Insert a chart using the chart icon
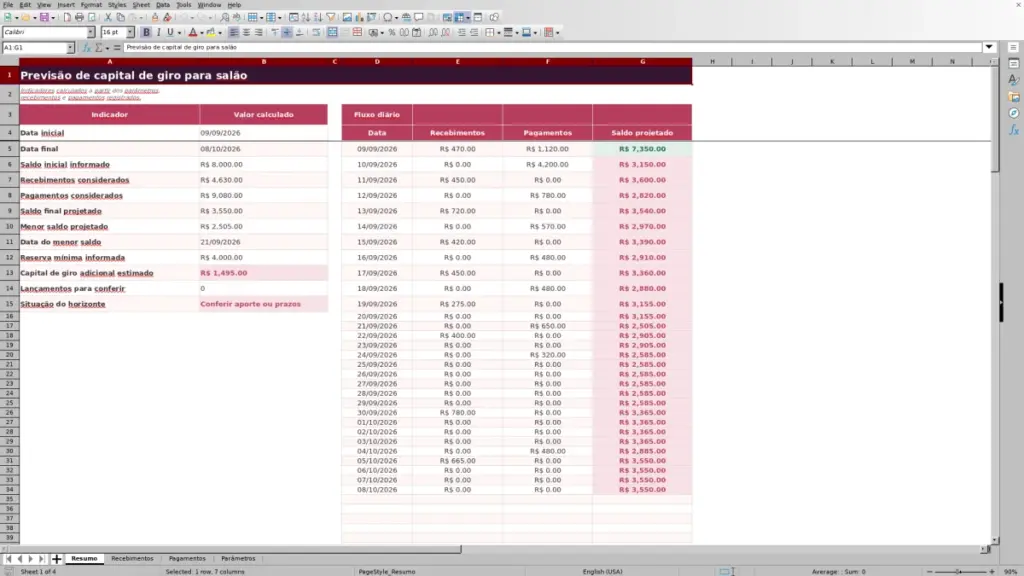1024x576 pixels. tap(359, 17)
